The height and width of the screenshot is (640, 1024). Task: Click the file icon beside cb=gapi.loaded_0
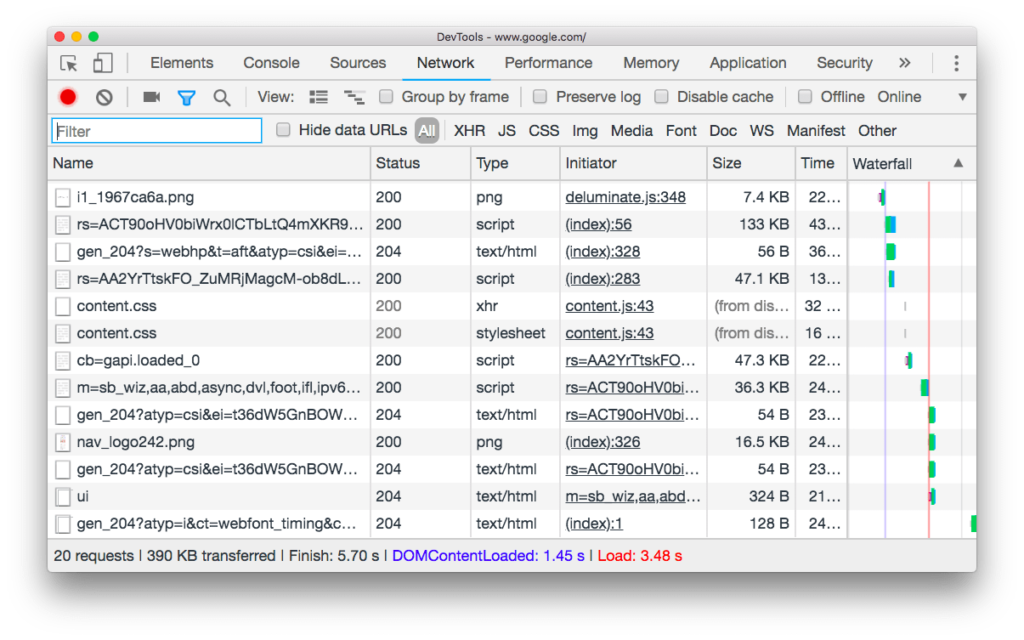pyautogui.click(x=63, y=360)
